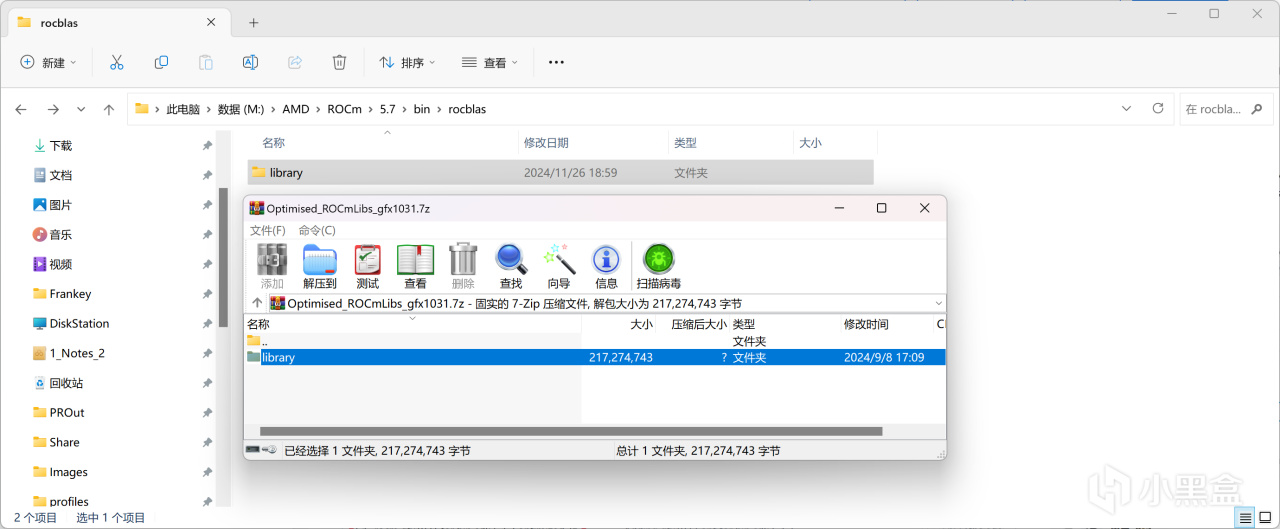The width and height of the screenshot is (1280, 529).
Task: Click WinRAR's 信息 (Info) icon
Action: 606,266
